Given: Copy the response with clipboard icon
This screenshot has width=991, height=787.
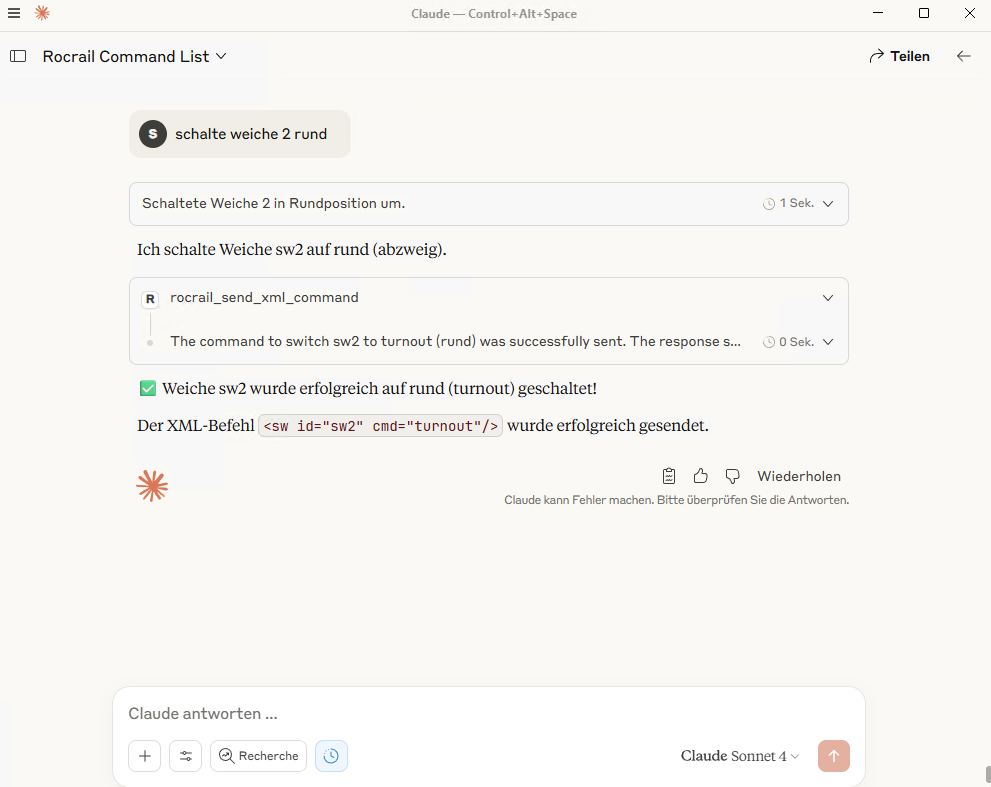Looking at the screenshot, I should 669,476.
